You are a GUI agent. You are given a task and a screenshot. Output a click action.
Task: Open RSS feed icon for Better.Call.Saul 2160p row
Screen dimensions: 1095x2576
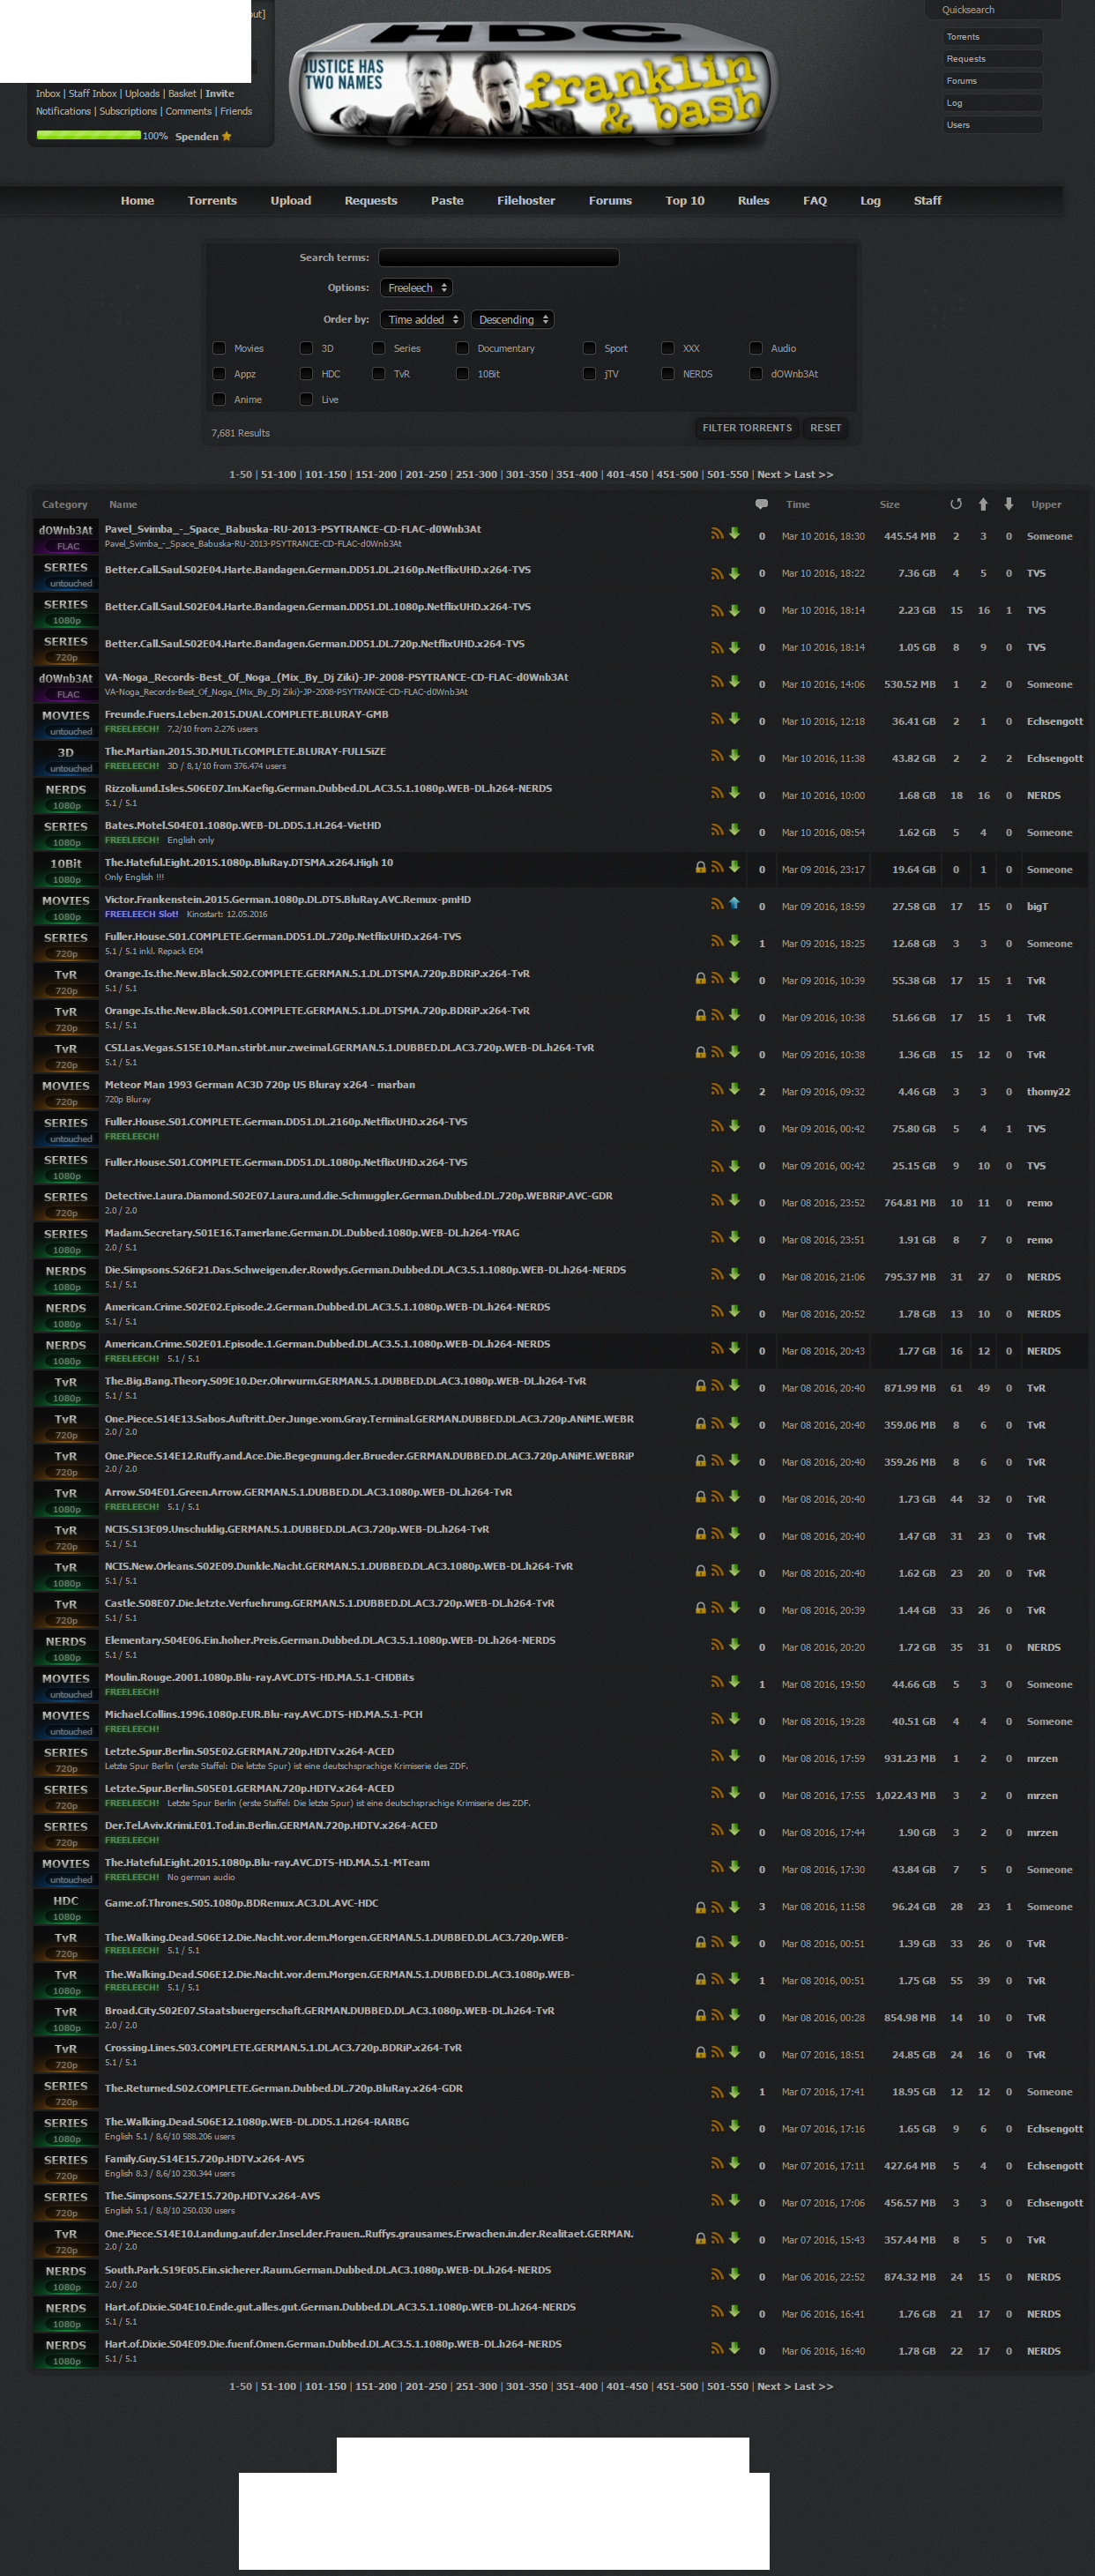[x=717, y=573]
